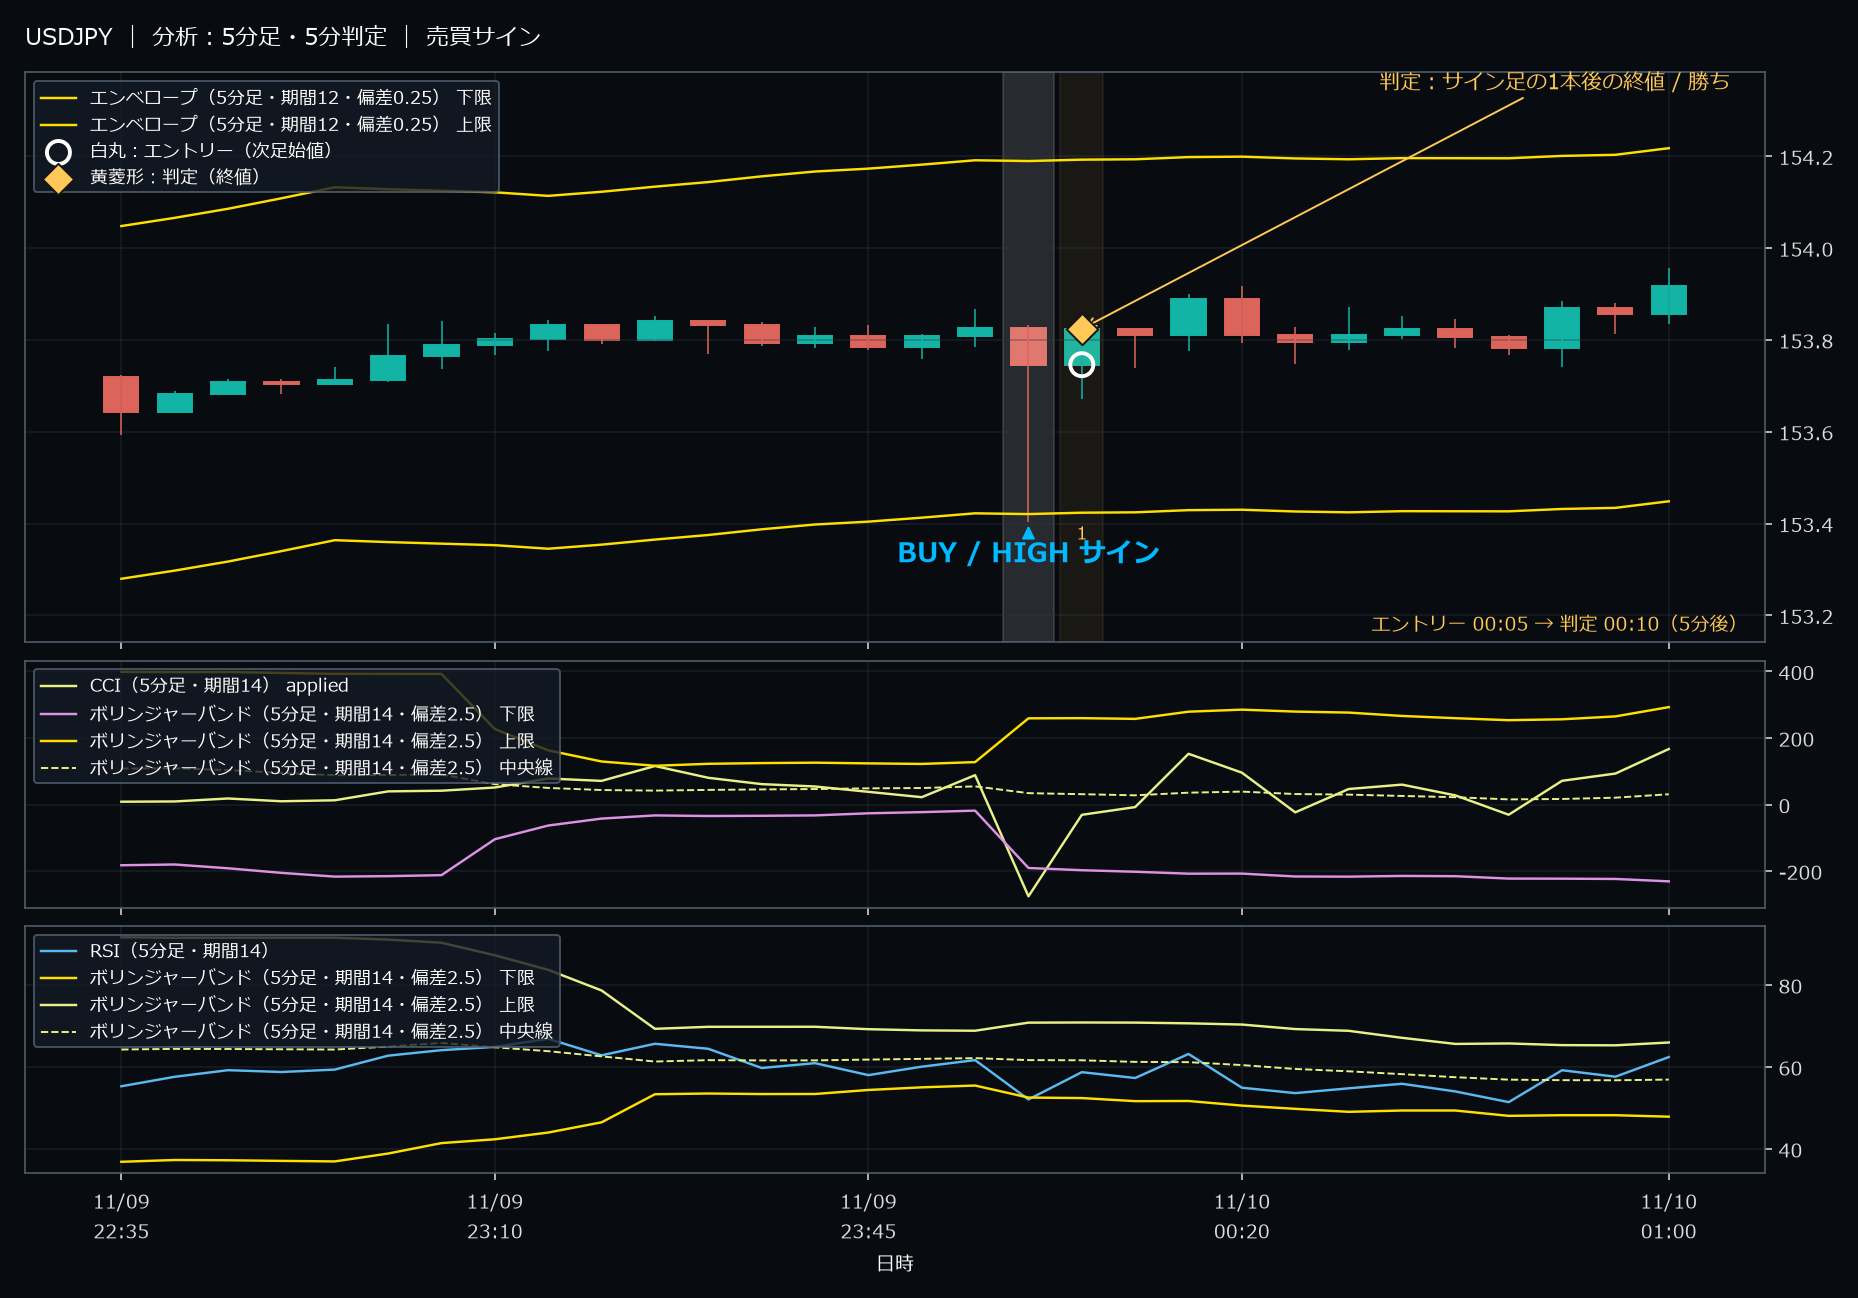Click the 11/09 22:35 time axis label
The image size is (1858, 1298).
pos(121,1217)
